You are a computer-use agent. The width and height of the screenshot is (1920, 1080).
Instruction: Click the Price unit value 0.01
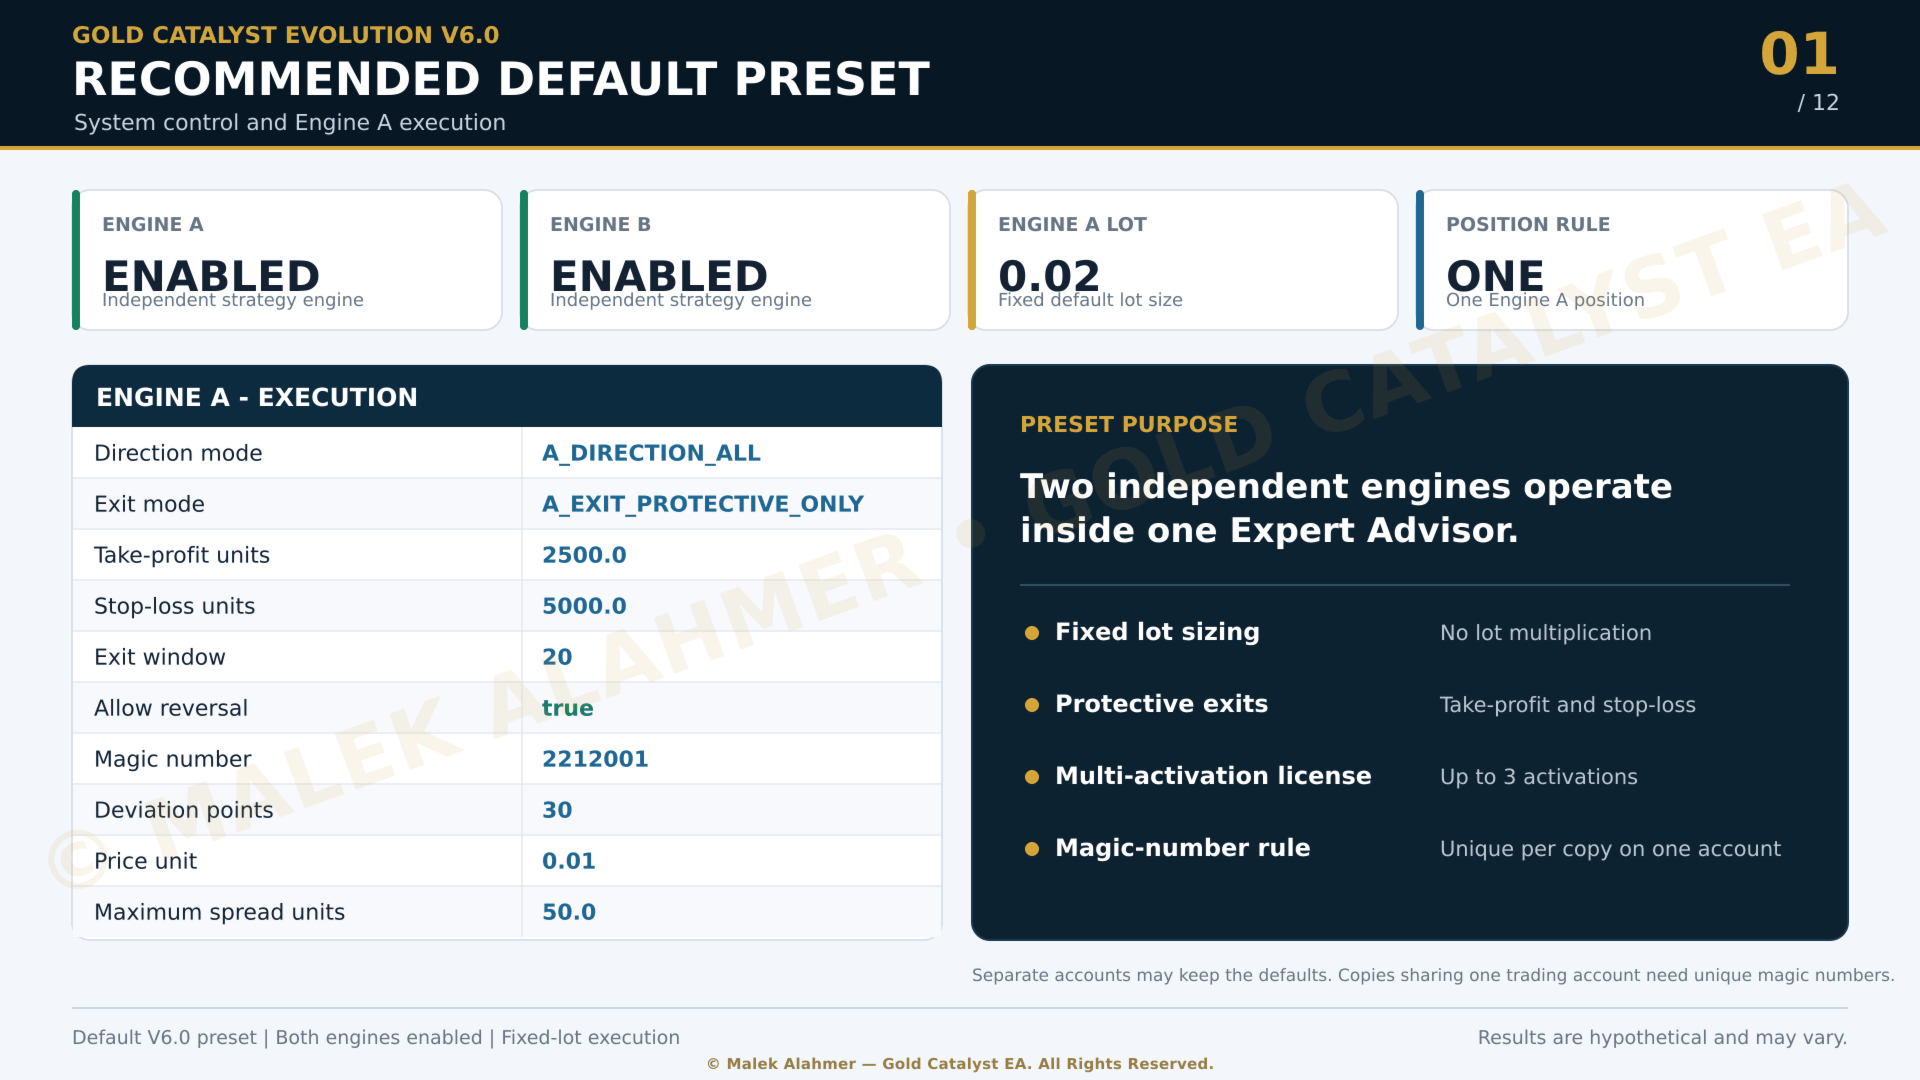point(568,861)
